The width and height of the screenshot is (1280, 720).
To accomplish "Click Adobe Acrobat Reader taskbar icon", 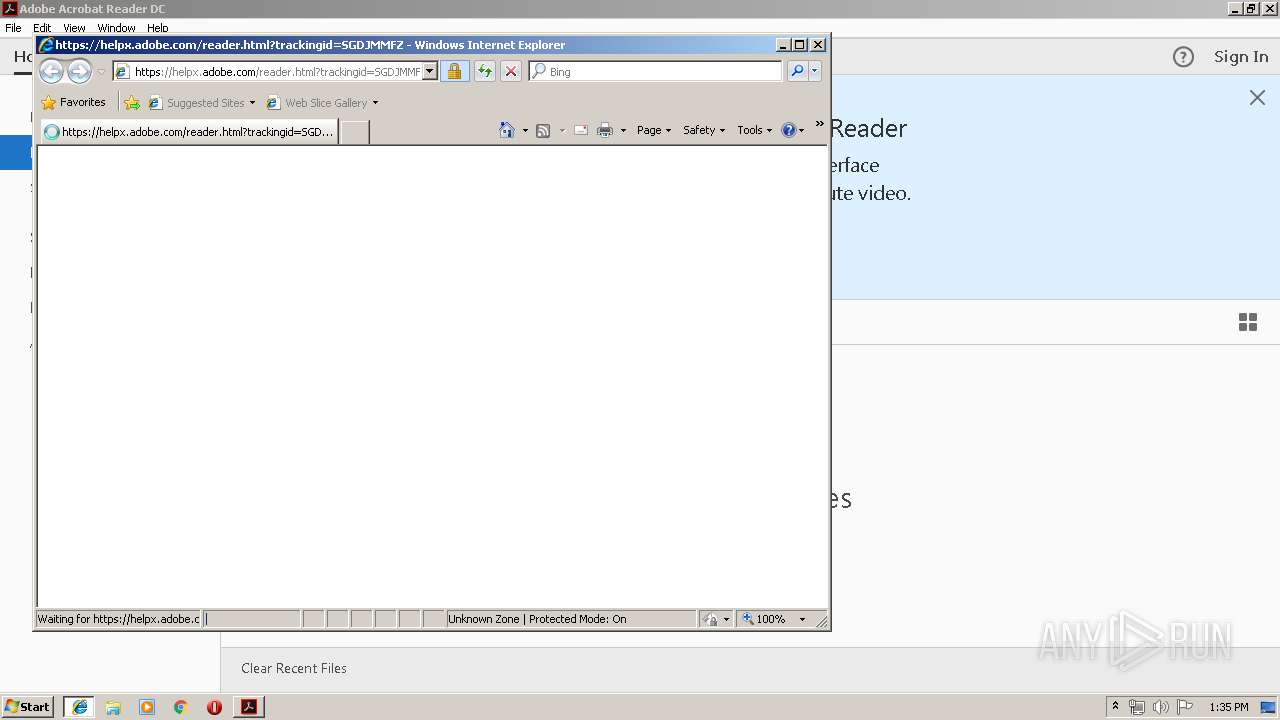I will (248, 707).
